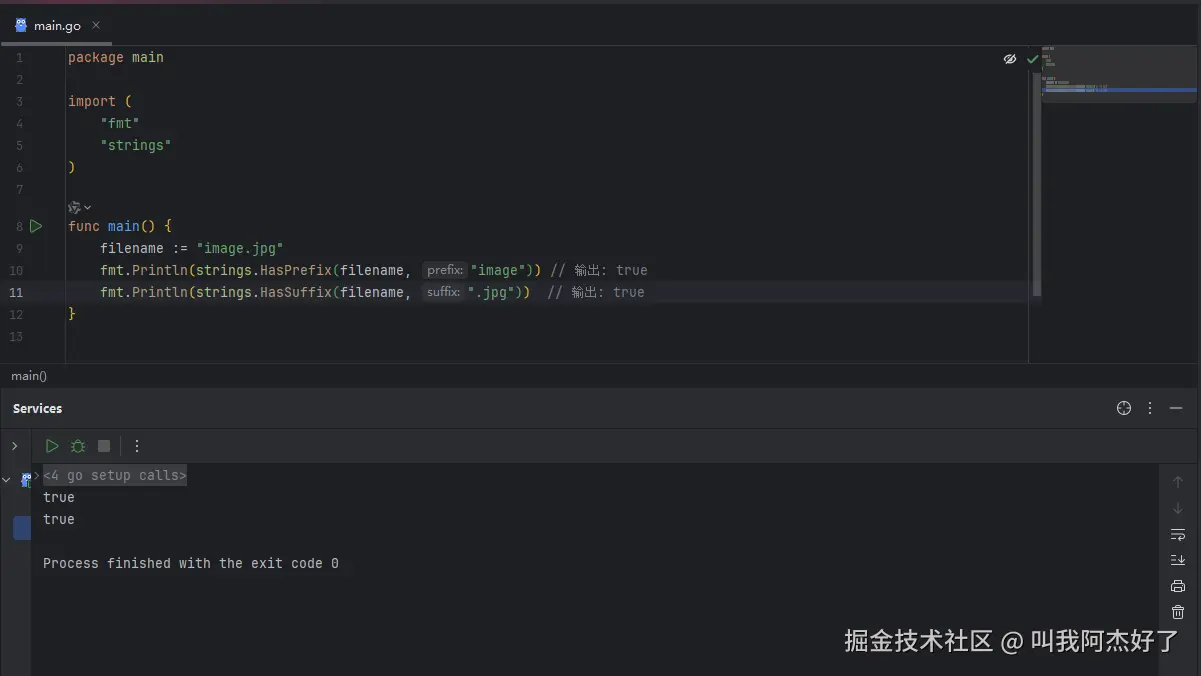This screenshot has height=676, width=1201.
Task: Select the main.go editor tab
Action: pyautogui.click(x=56, y=26)
